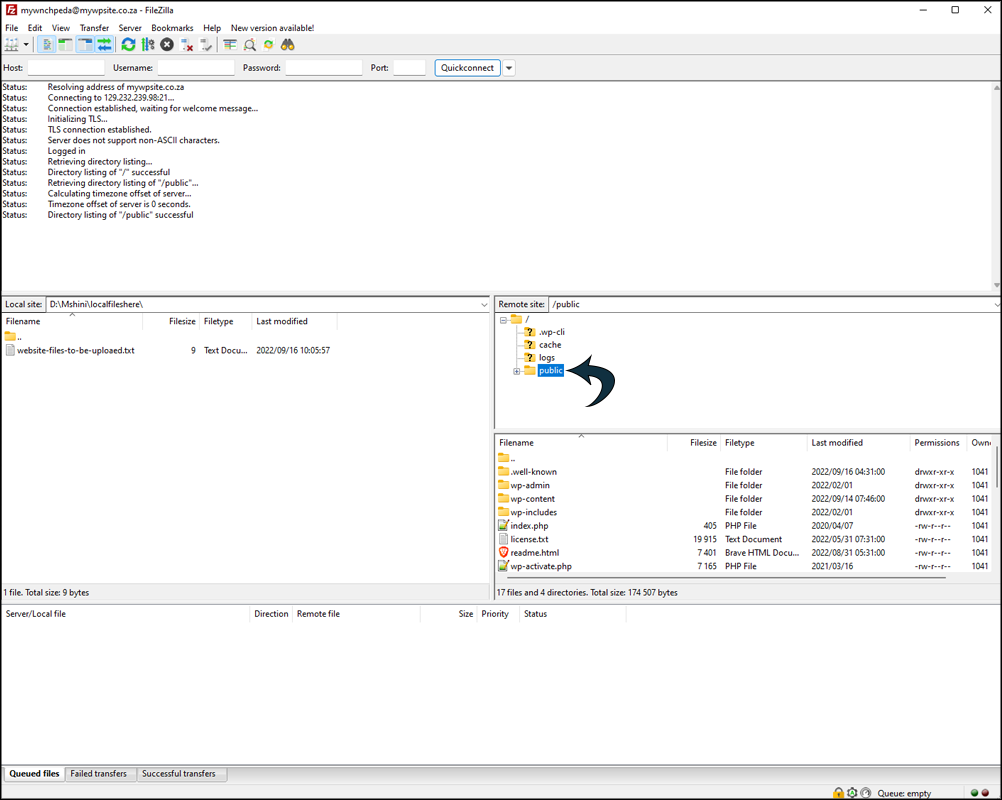1002x800 pixels.
Task: Open the Quickconnect history dropdown arrow
Action: point(509,68)
